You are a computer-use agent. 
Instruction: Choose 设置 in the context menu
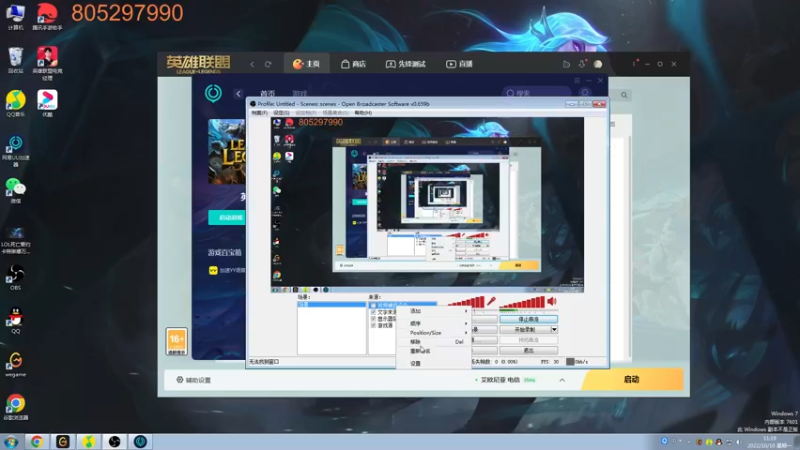(433, 363)
